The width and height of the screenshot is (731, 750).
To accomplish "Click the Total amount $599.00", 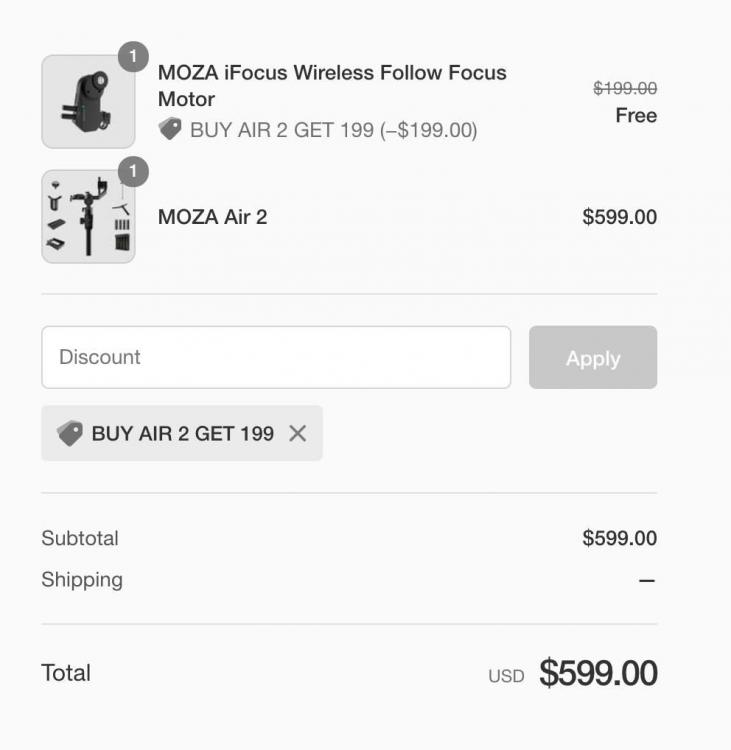I will [598, 673].
